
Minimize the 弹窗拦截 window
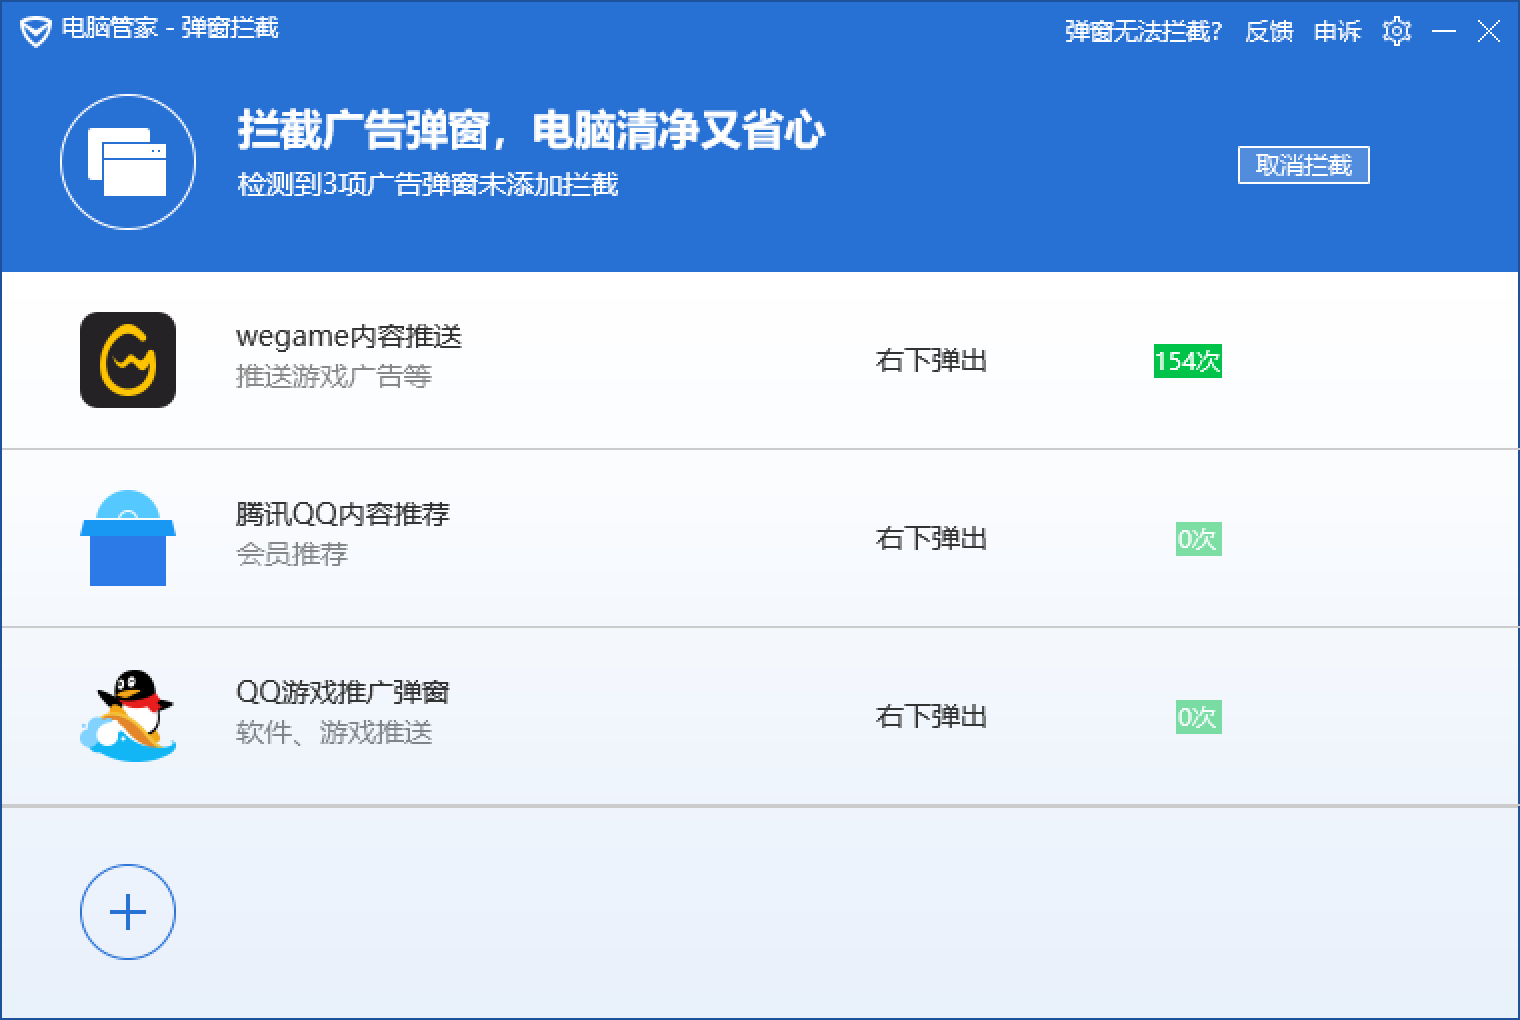(x=1444, y=31)
